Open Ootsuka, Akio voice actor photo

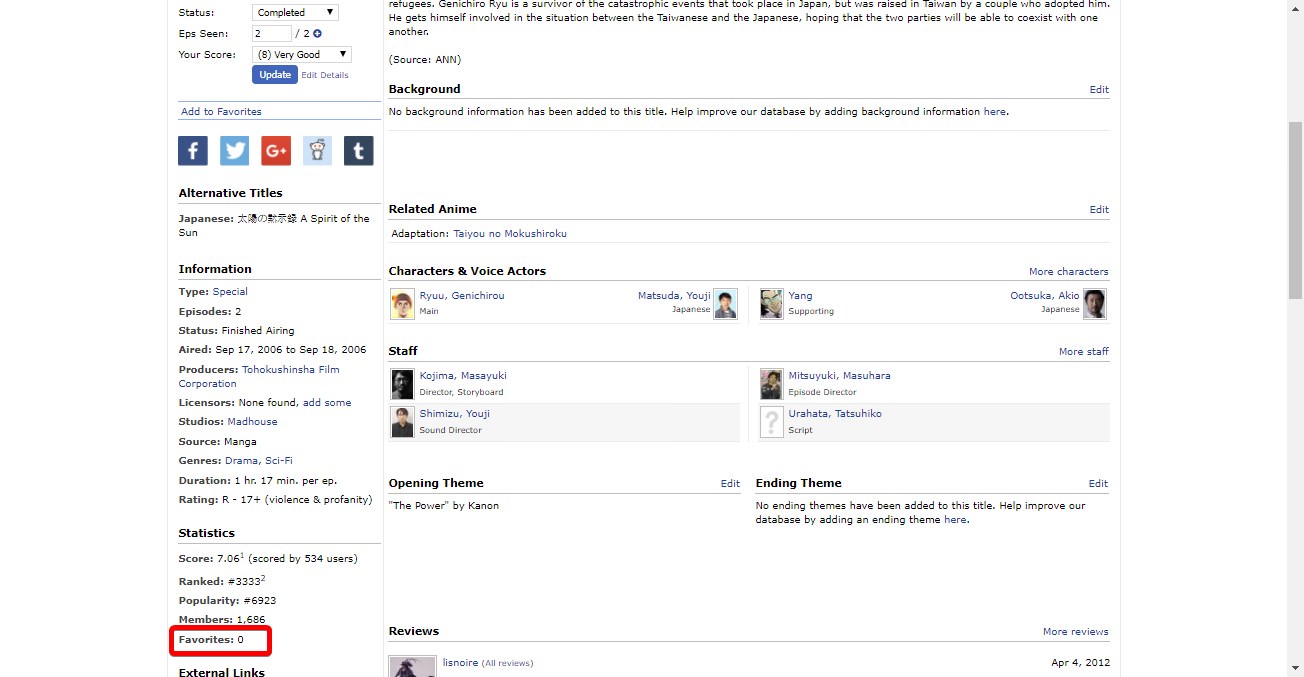1095,304
